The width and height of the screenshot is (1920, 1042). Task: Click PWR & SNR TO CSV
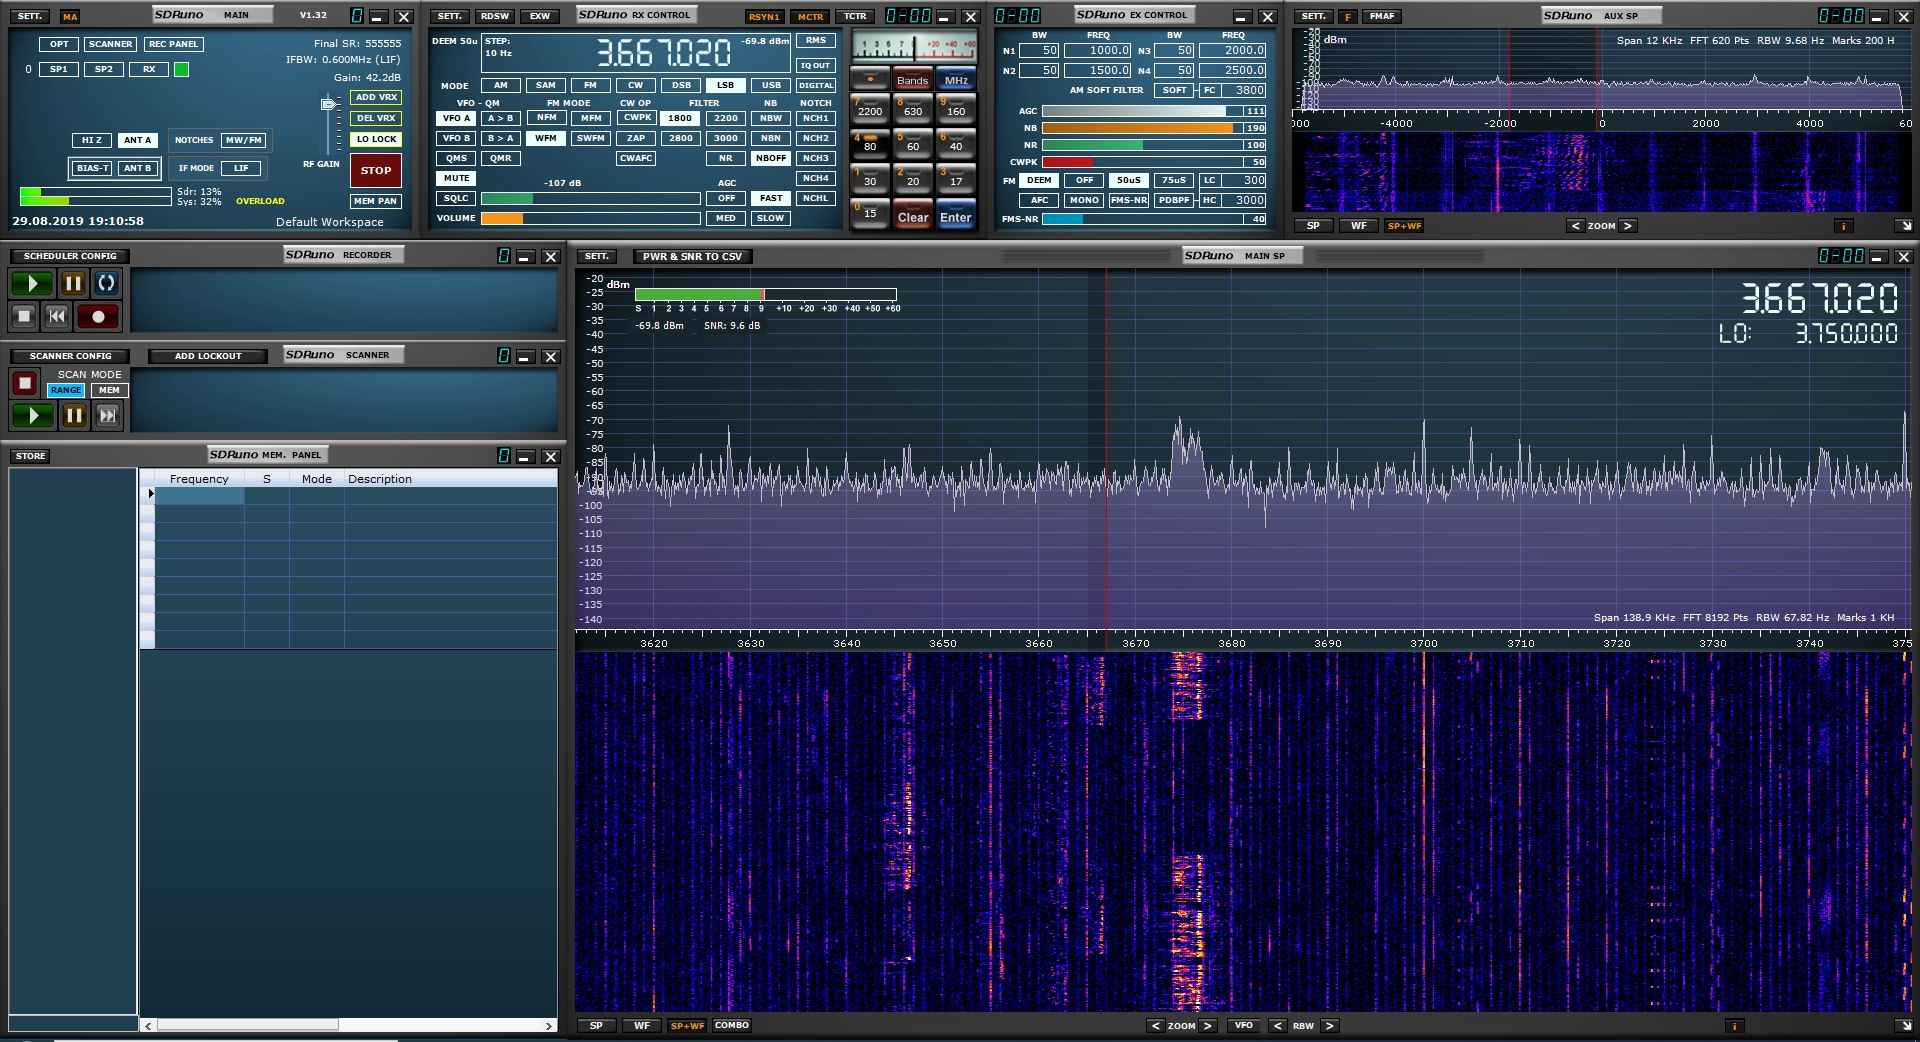692,257
